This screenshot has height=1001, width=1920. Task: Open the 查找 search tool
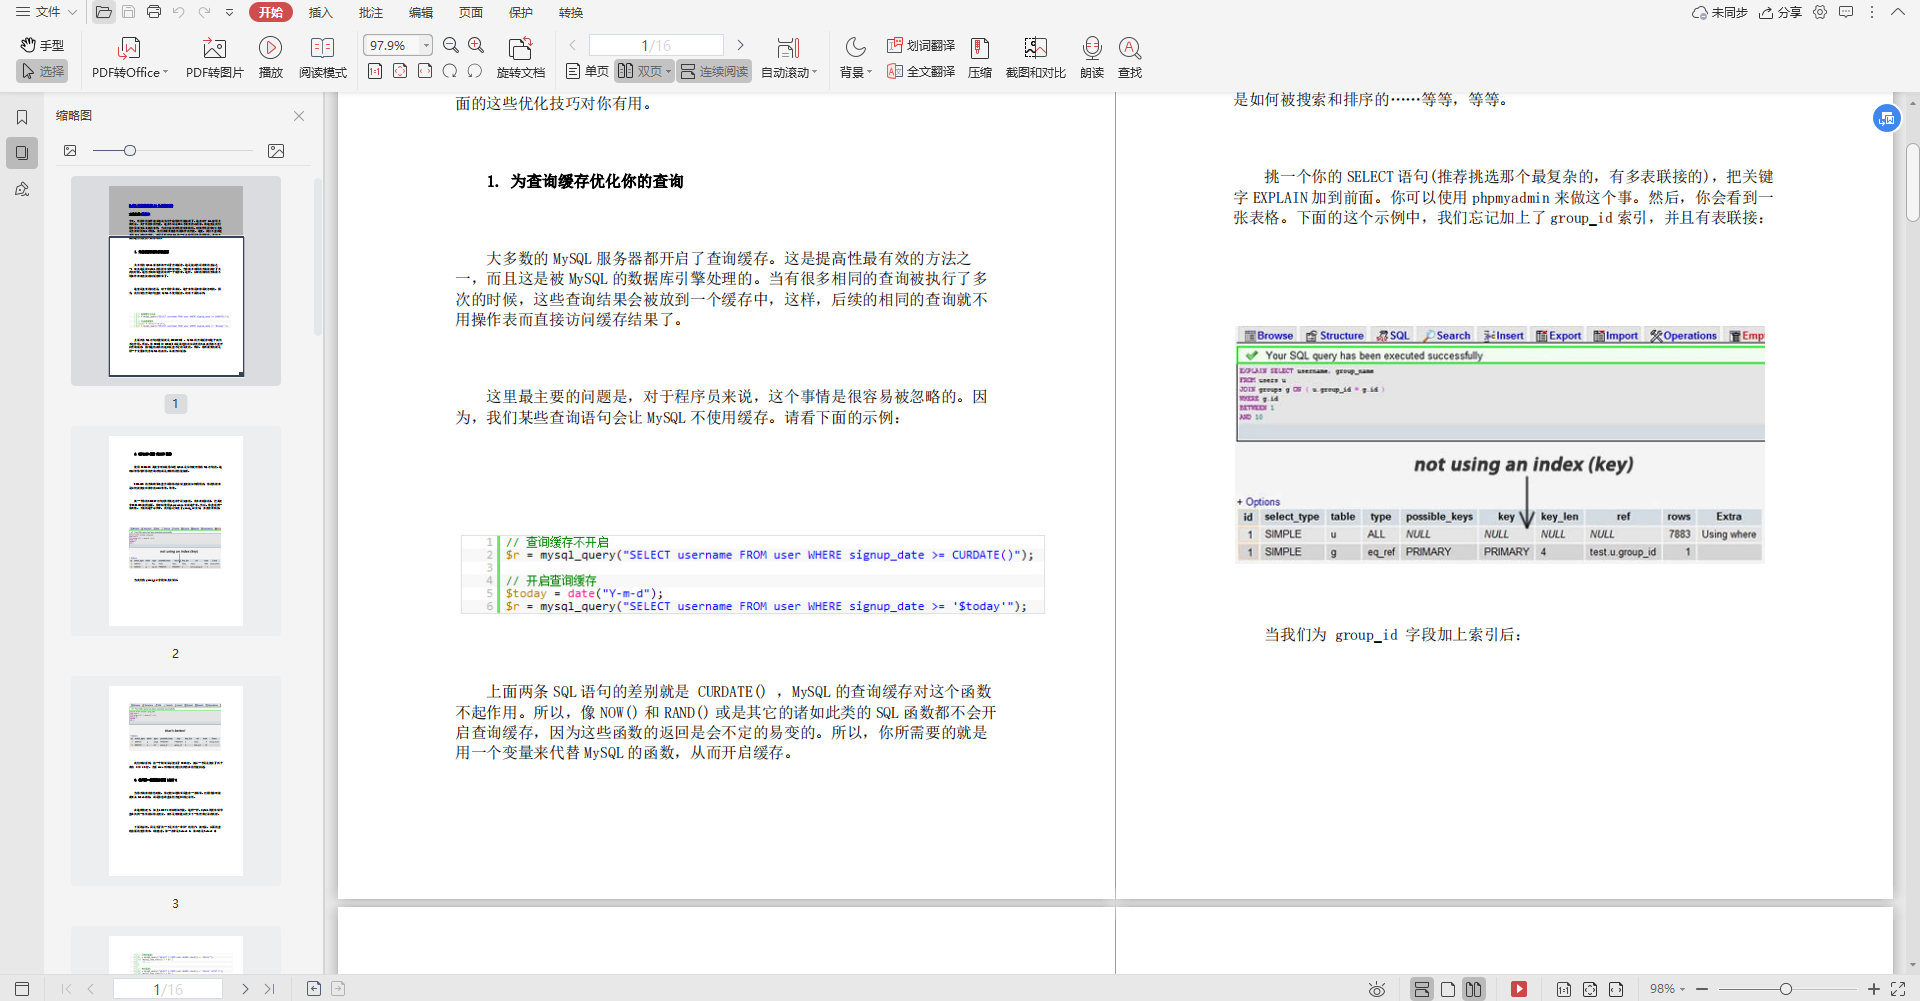click(1129, 57)
